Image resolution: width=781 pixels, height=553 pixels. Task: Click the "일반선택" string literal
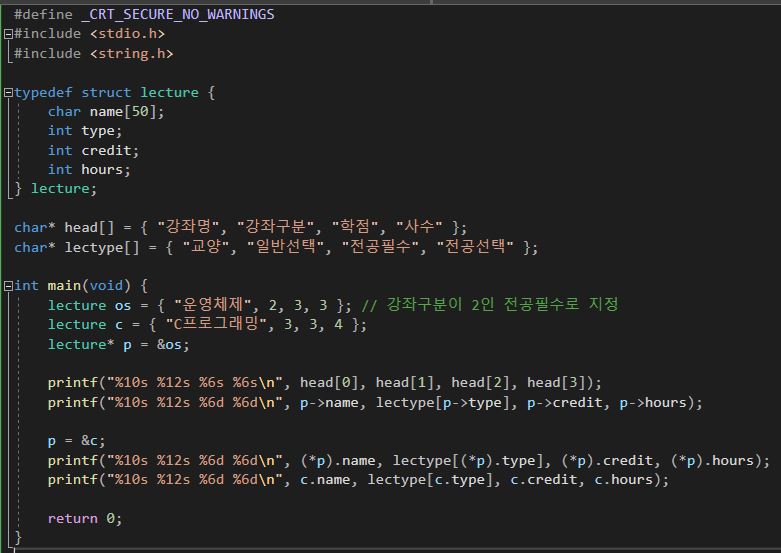pyautogui.click(x=285, y=247)
